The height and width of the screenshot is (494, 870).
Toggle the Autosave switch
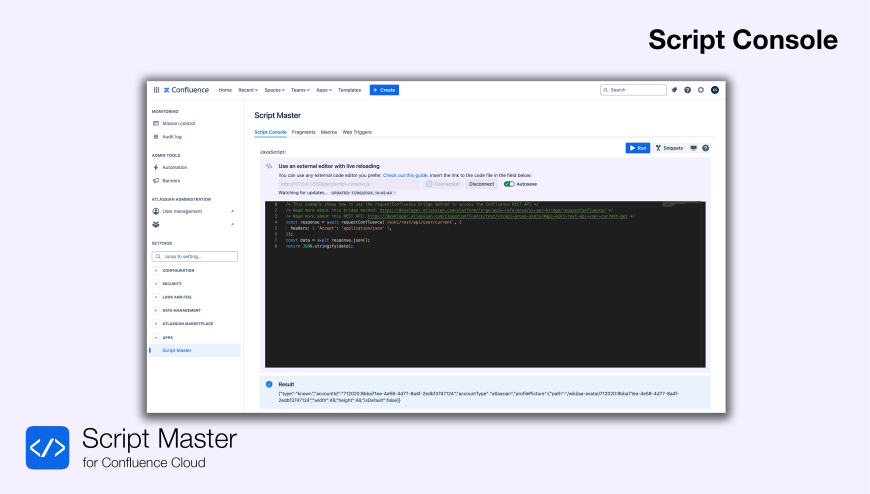pyautogui.click(x=509, y=184)
